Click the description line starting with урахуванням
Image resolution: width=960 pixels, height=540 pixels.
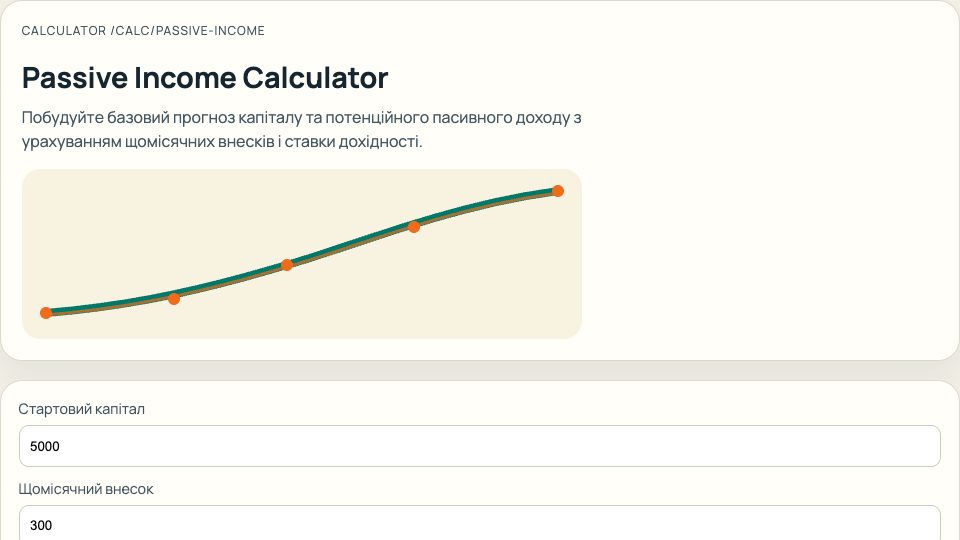(x=222, y=142)
